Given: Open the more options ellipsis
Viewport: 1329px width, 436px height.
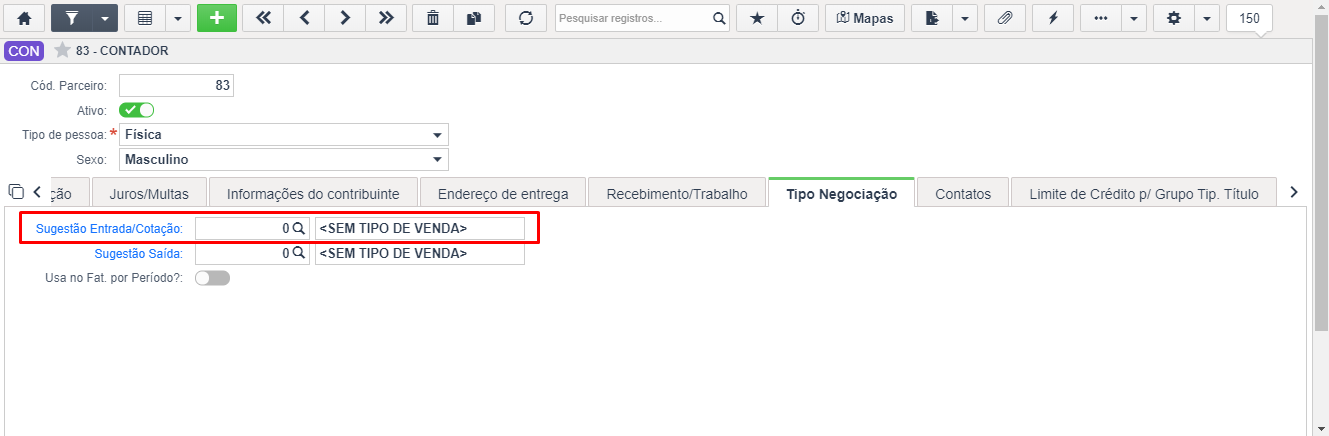Looking at the screenshot, I should [x=1101, y=18].
